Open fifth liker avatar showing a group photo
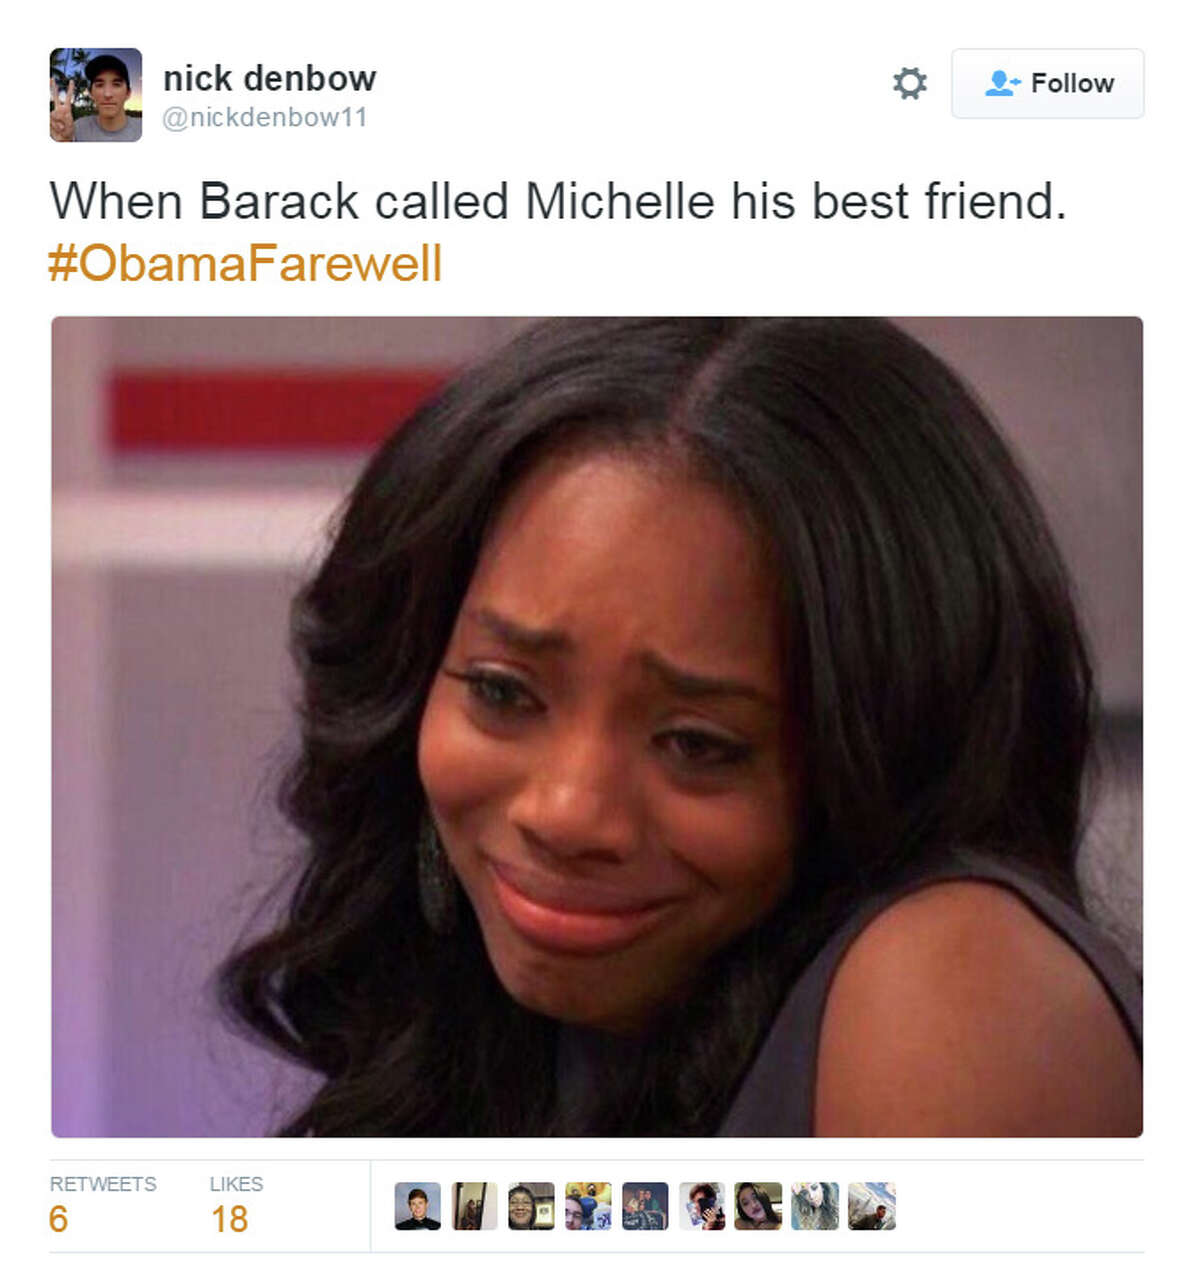Image resolution: width=1200 pixels, height=1264 pixels. (x=645, y=1206)
